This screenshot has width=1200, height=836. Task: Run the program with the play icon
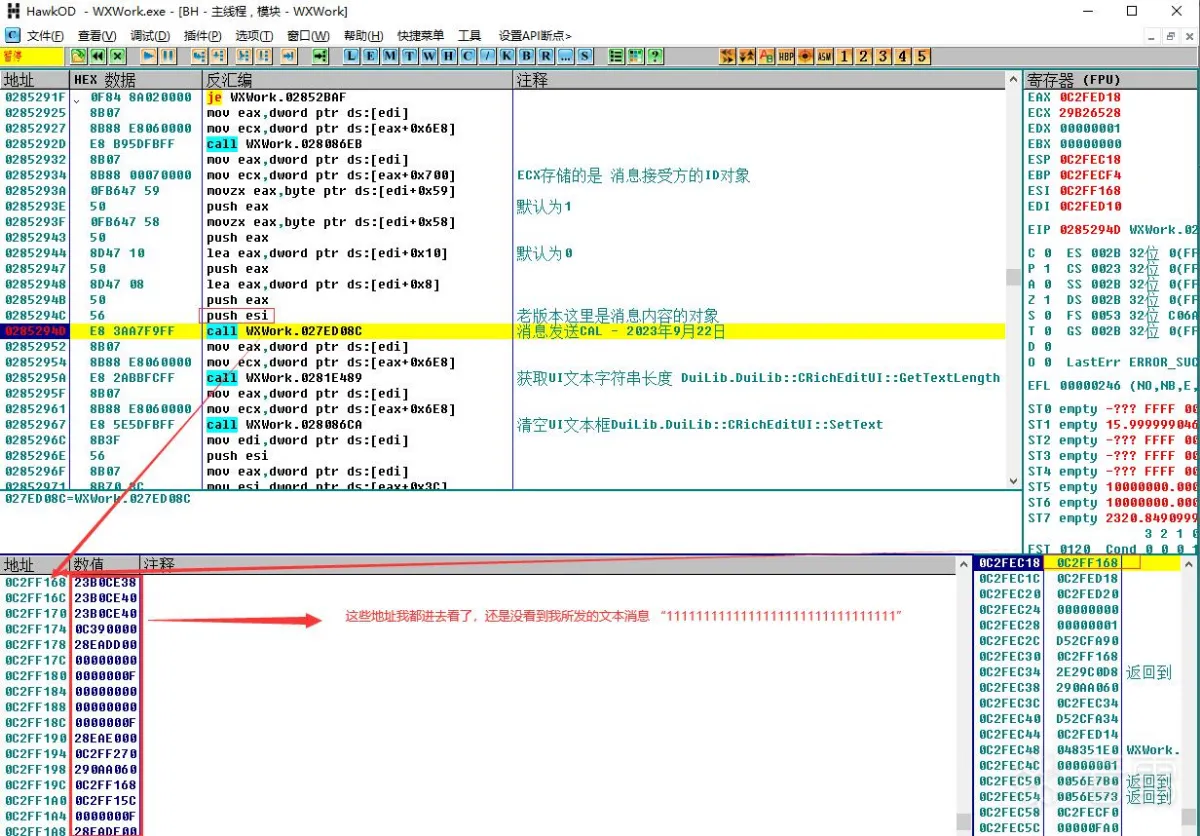click(148, 56)
